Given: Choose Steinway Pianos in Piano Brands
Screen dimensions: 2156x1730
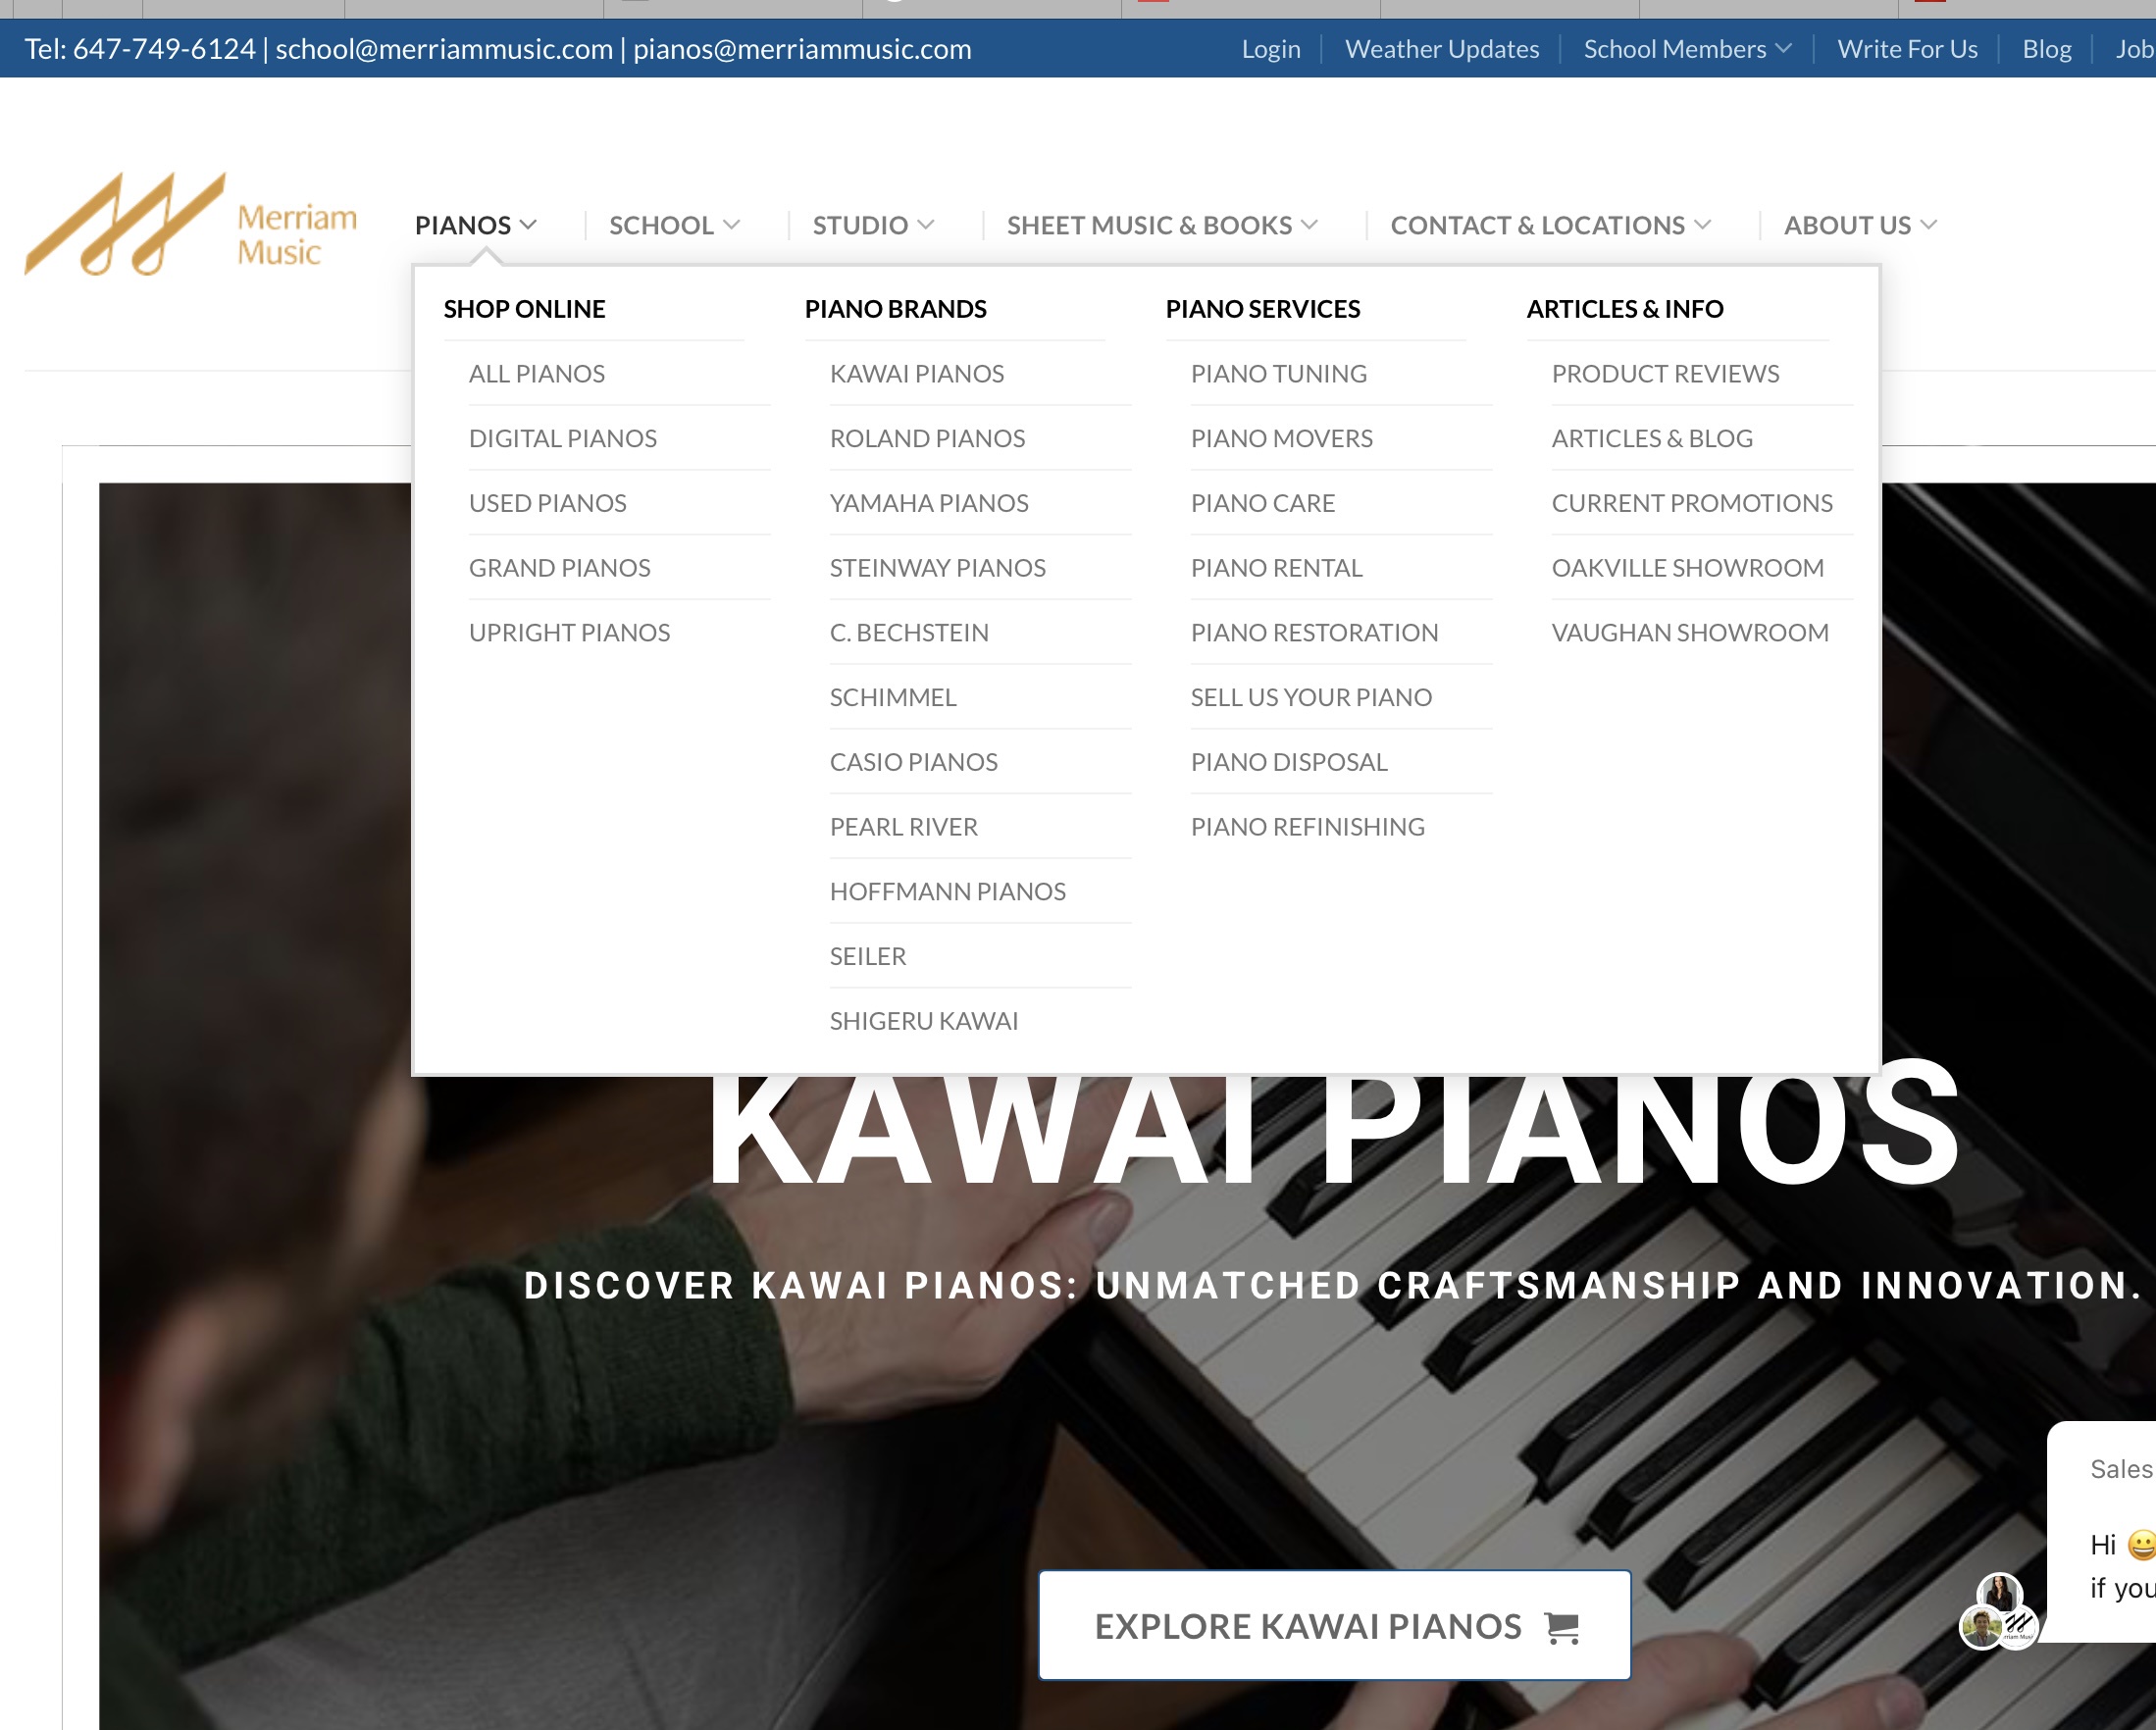Looking at the screenshot, I should coord(937,568).
